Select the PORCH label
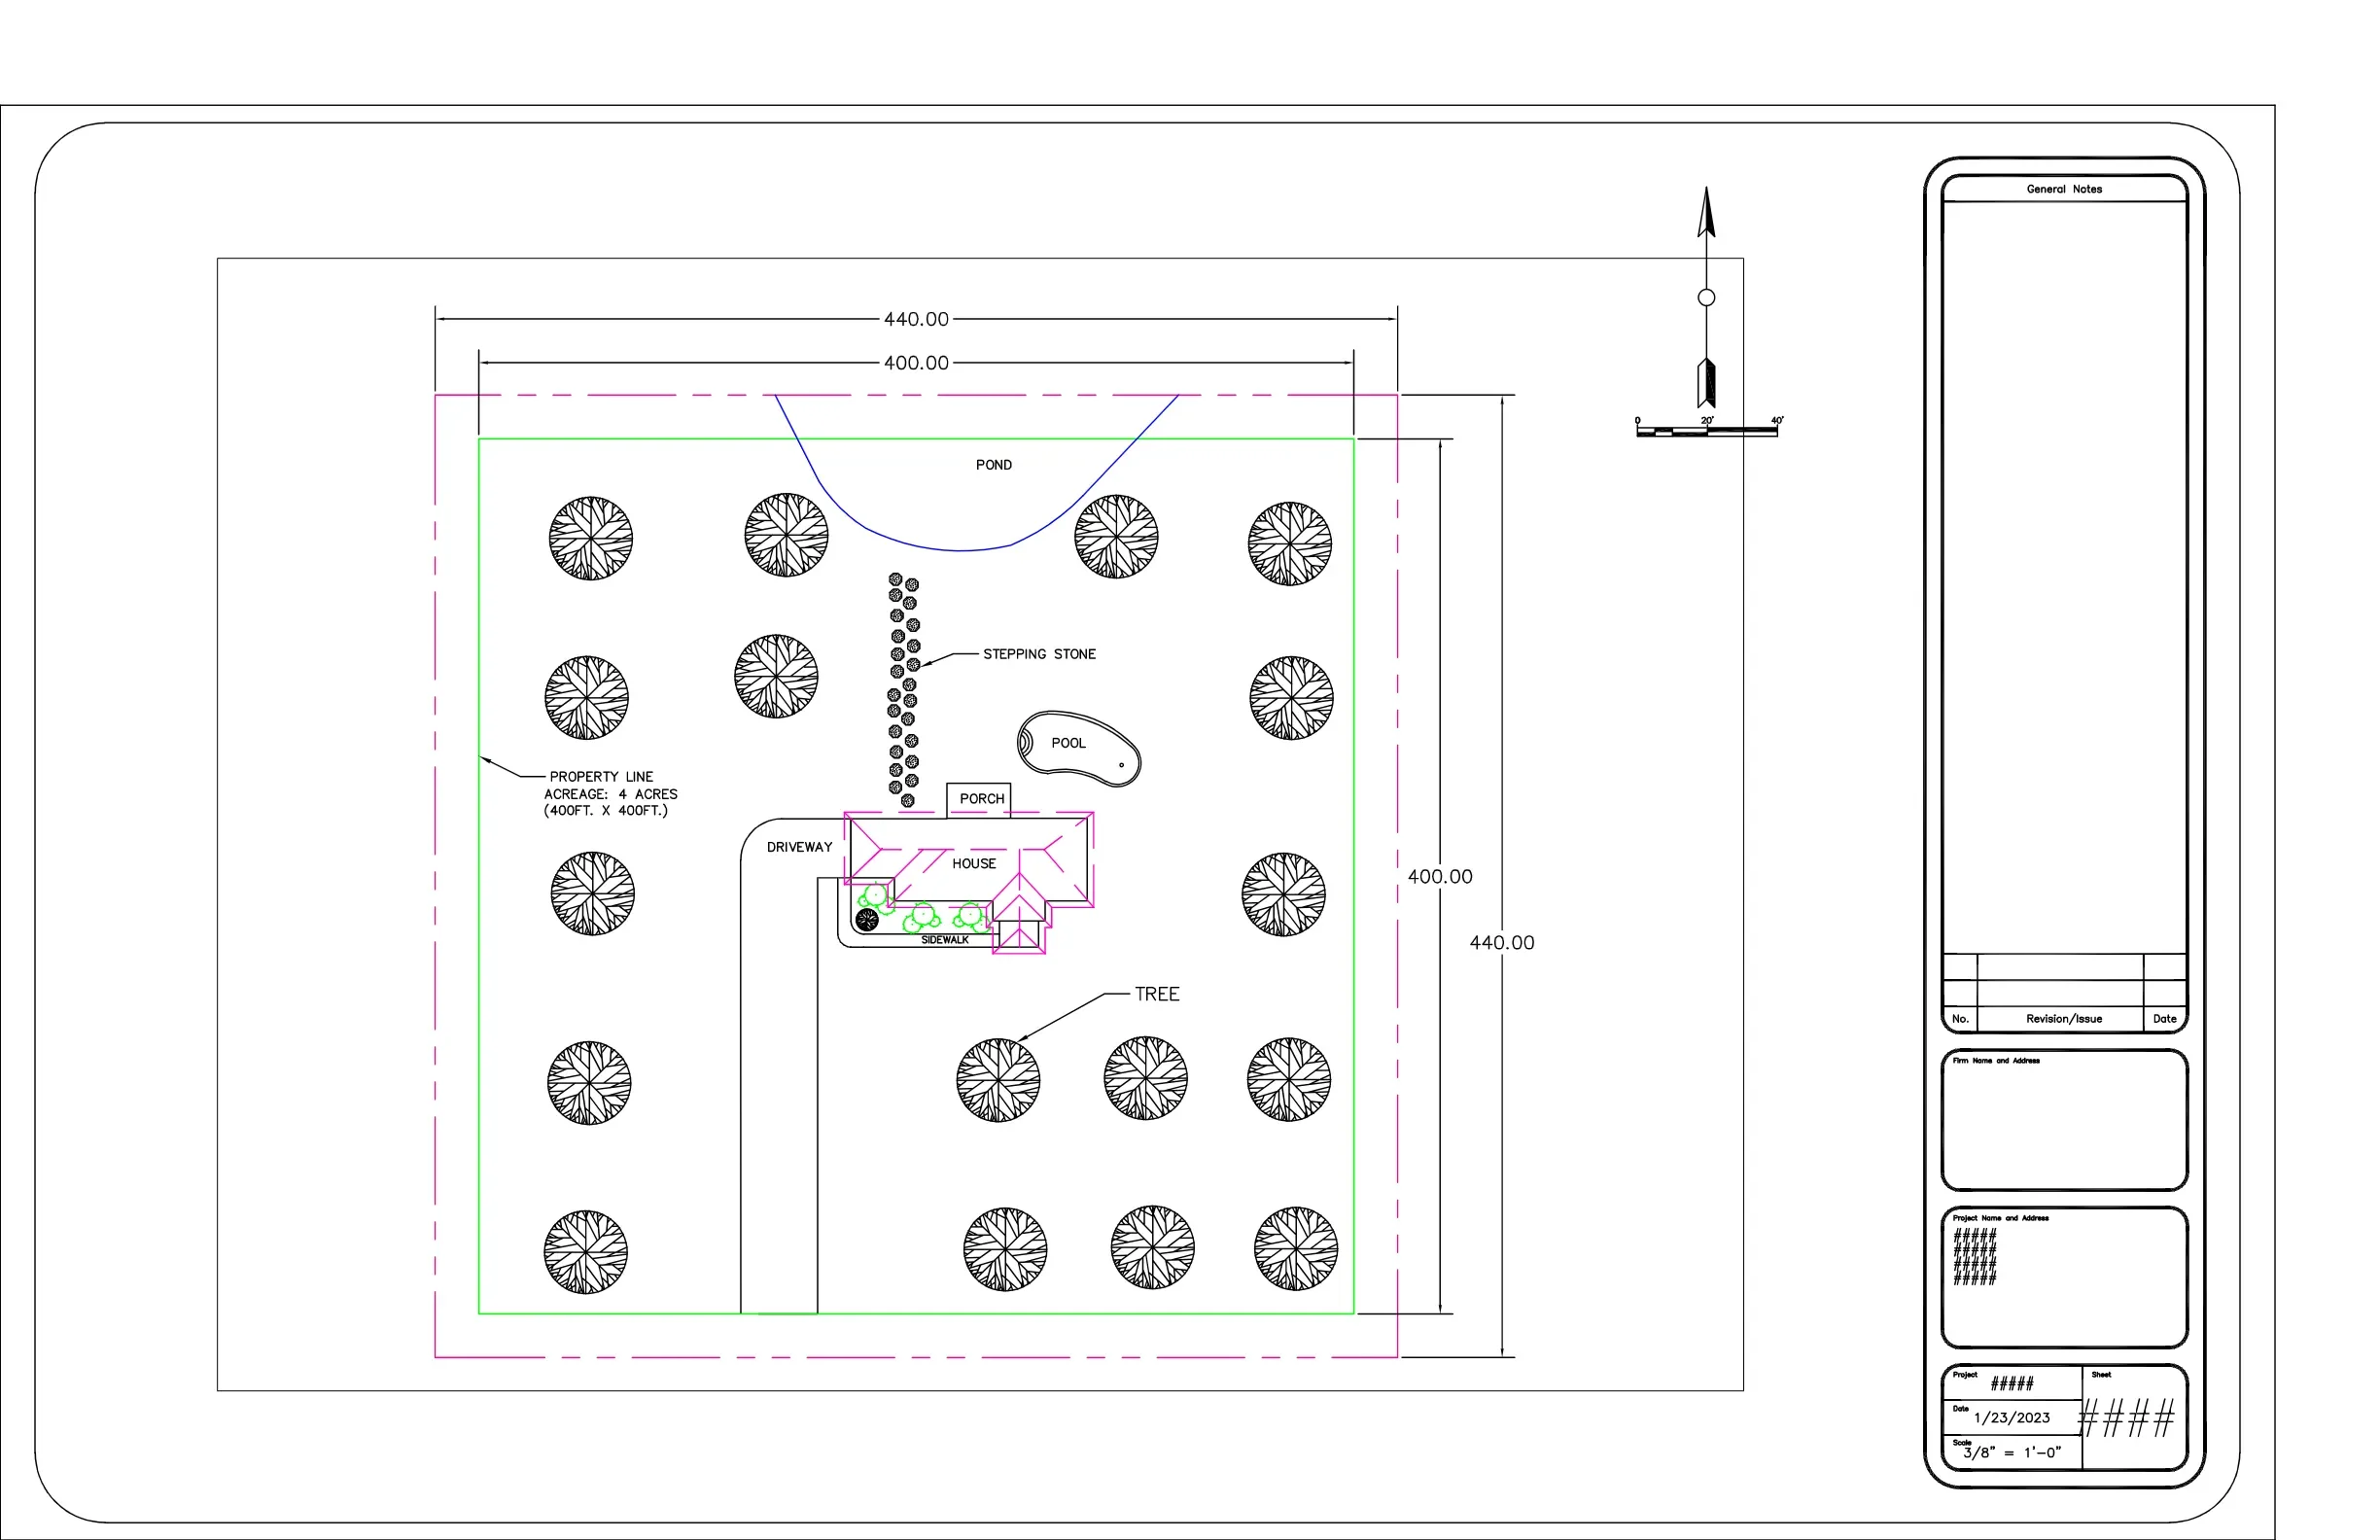The width and height of the screenshot is (2380, 1540). (x=981, y=799)
